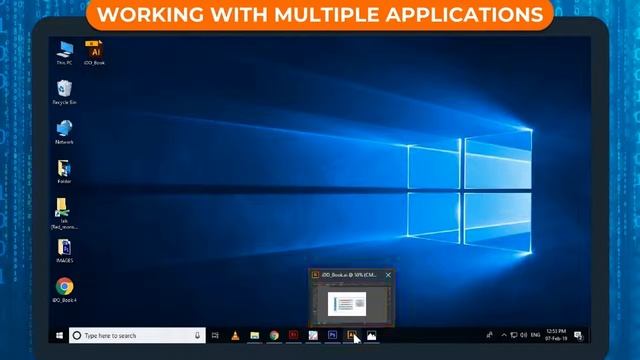Select the Chrome iDO_Book4 desktop shortcut
The height and width of the screenshot is (360, 640).
click(x=64, y=290)
